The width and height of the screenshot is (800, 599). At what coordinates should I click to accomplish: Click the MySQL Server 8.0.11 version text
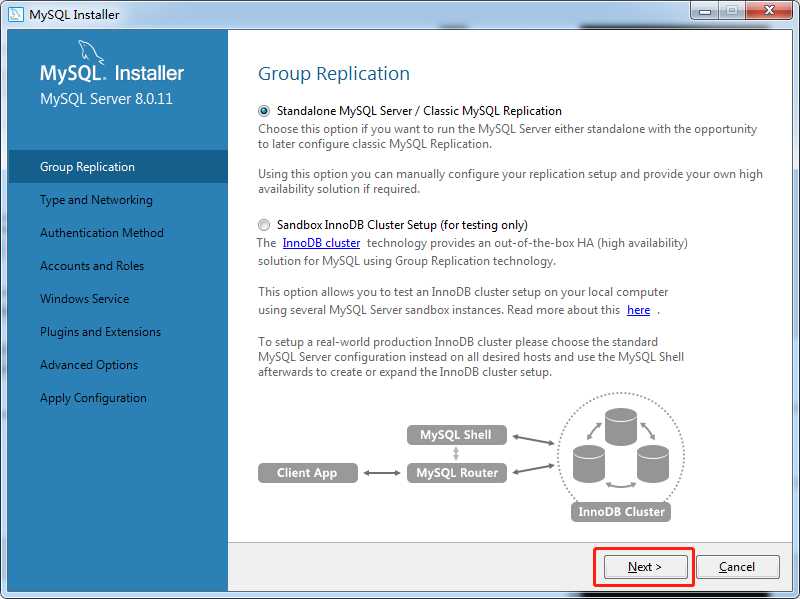tap(107, 98)
